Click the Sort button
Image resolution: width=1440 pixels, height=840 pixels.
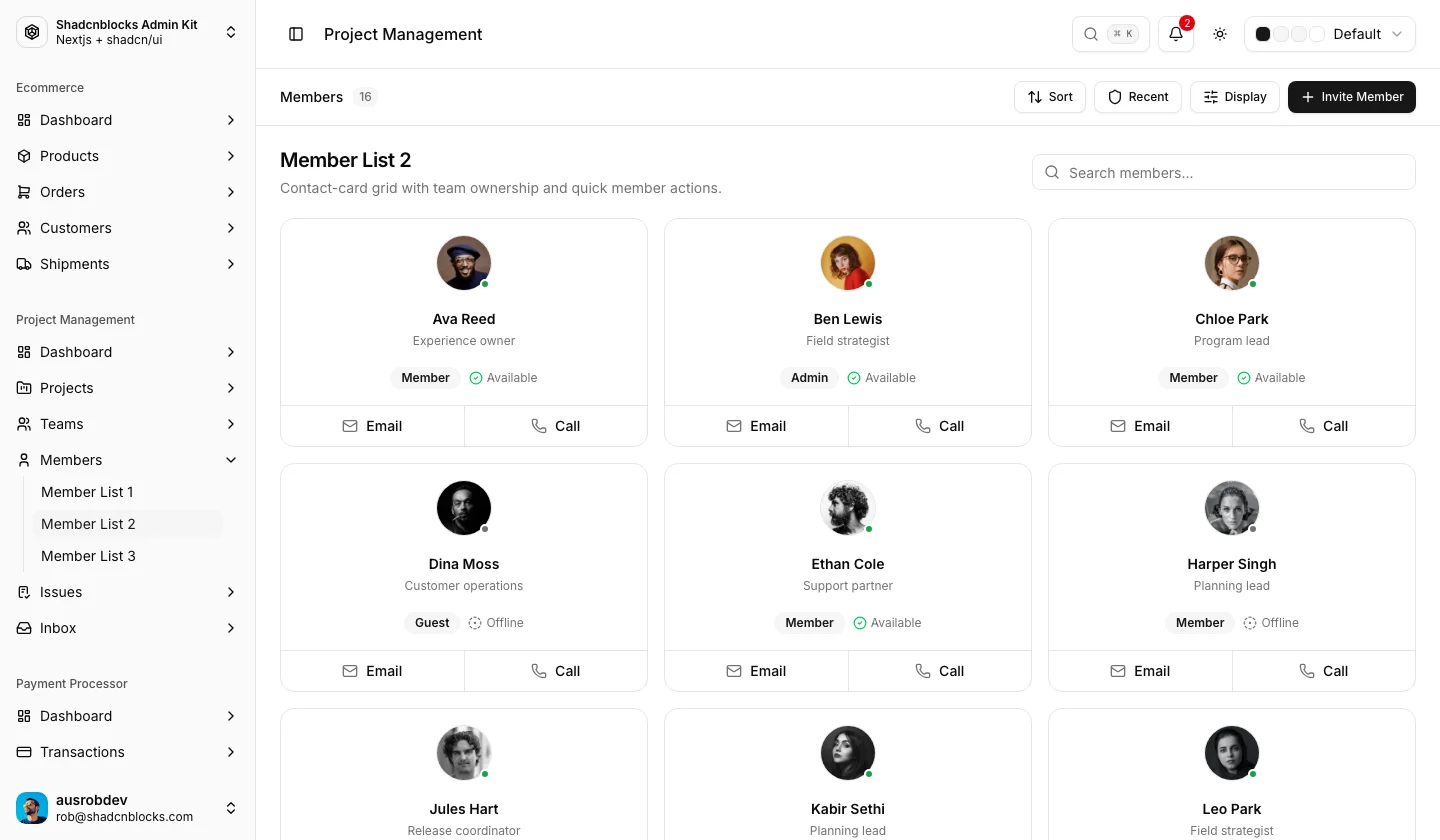pyautogui.click(x=1050, y=97)
